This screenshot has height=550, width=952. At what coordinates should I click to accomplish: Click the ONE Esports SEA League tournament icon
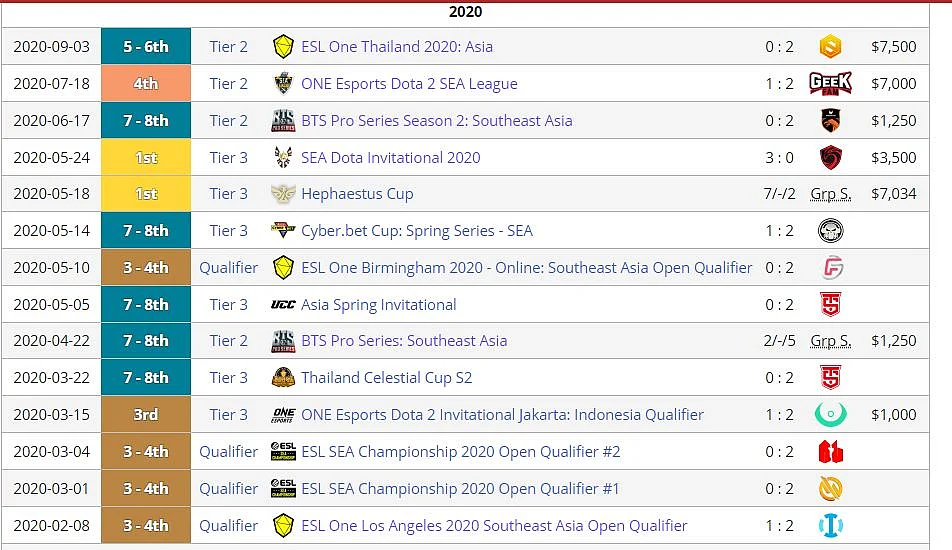(283, 83)
